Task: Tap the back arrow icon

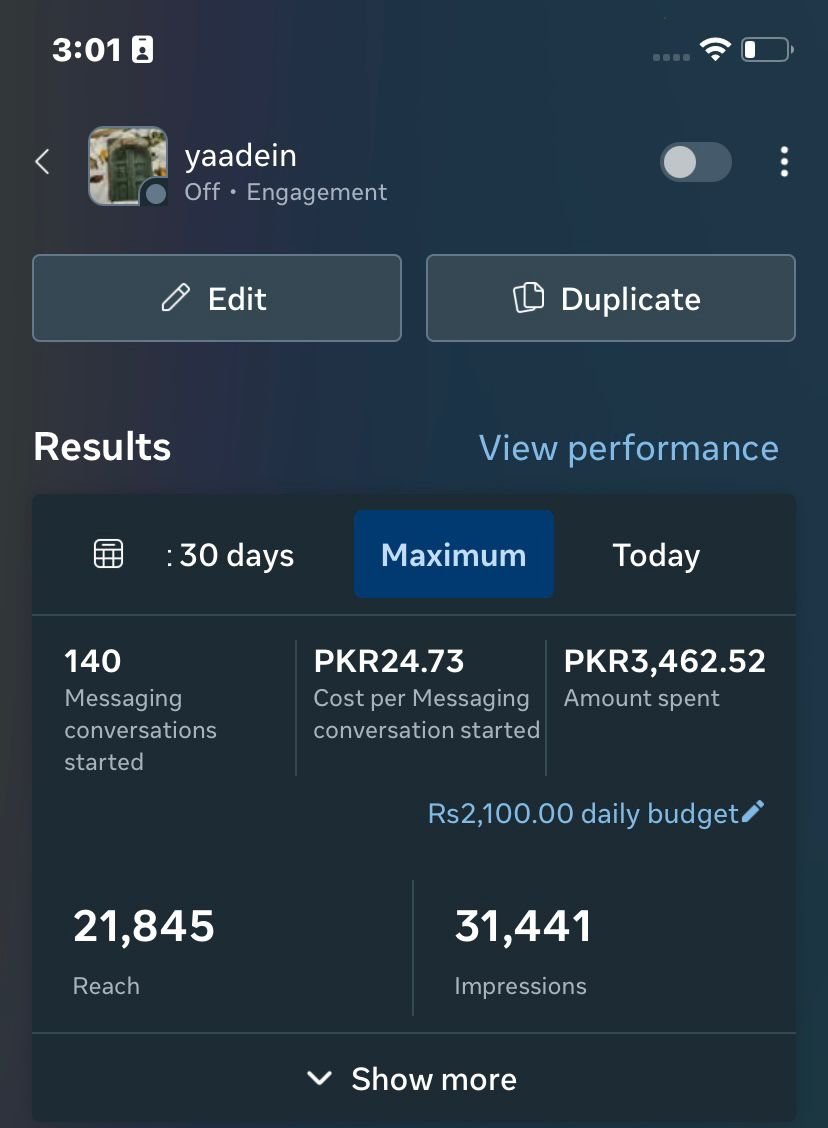Action: pos(42,162)
